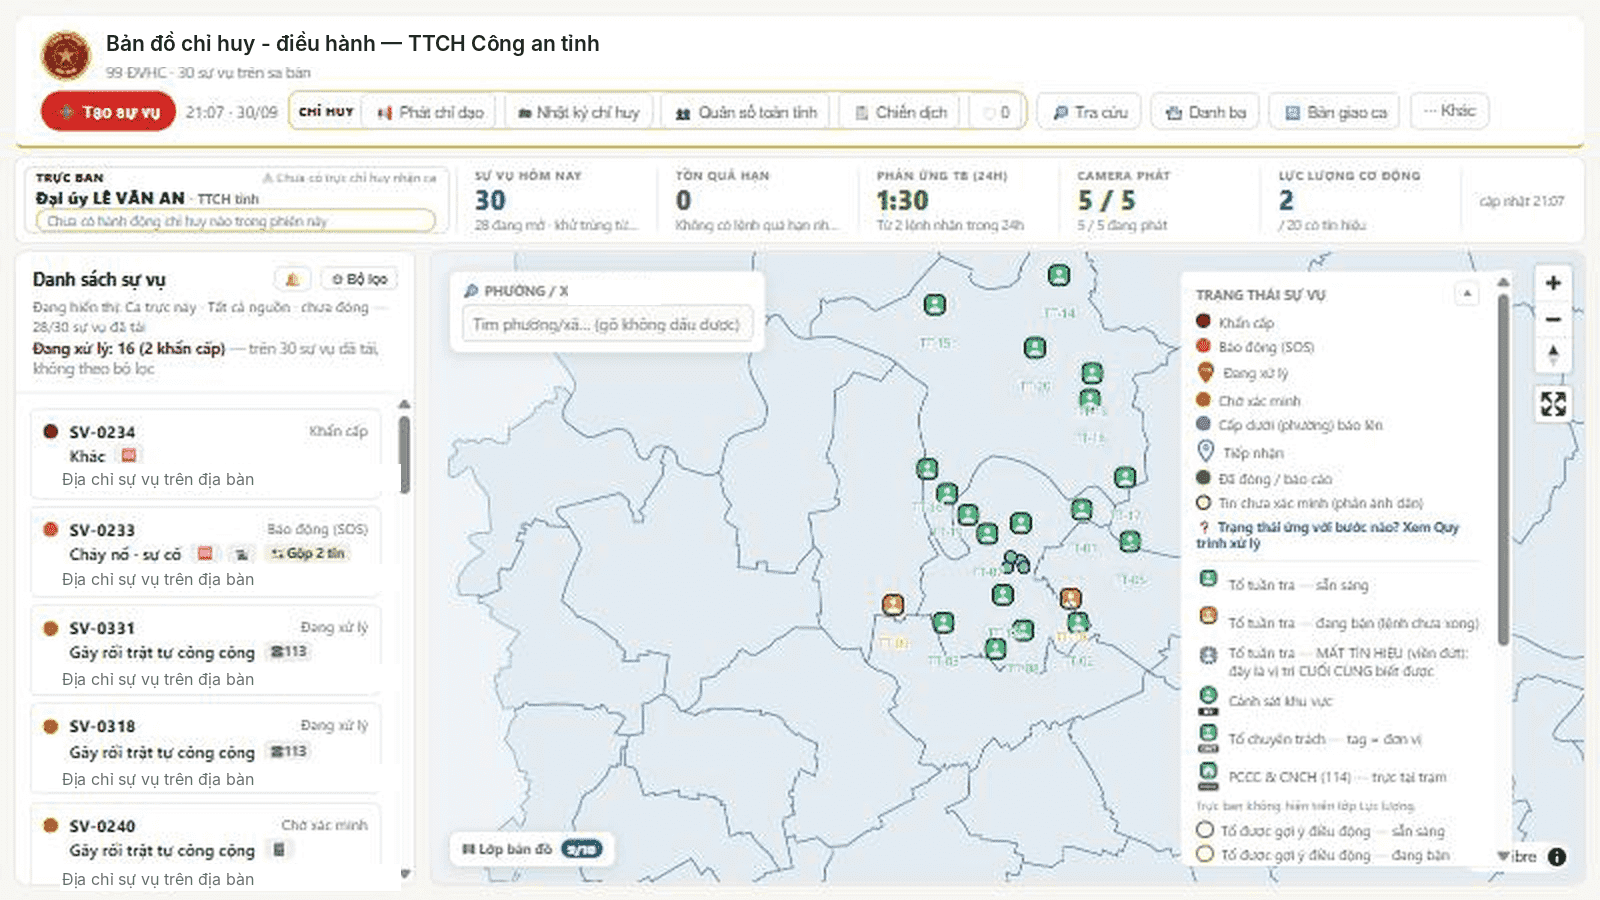Click the Bàn giao ca button
Screen dimensions: 1600x900
[1335, 113]
